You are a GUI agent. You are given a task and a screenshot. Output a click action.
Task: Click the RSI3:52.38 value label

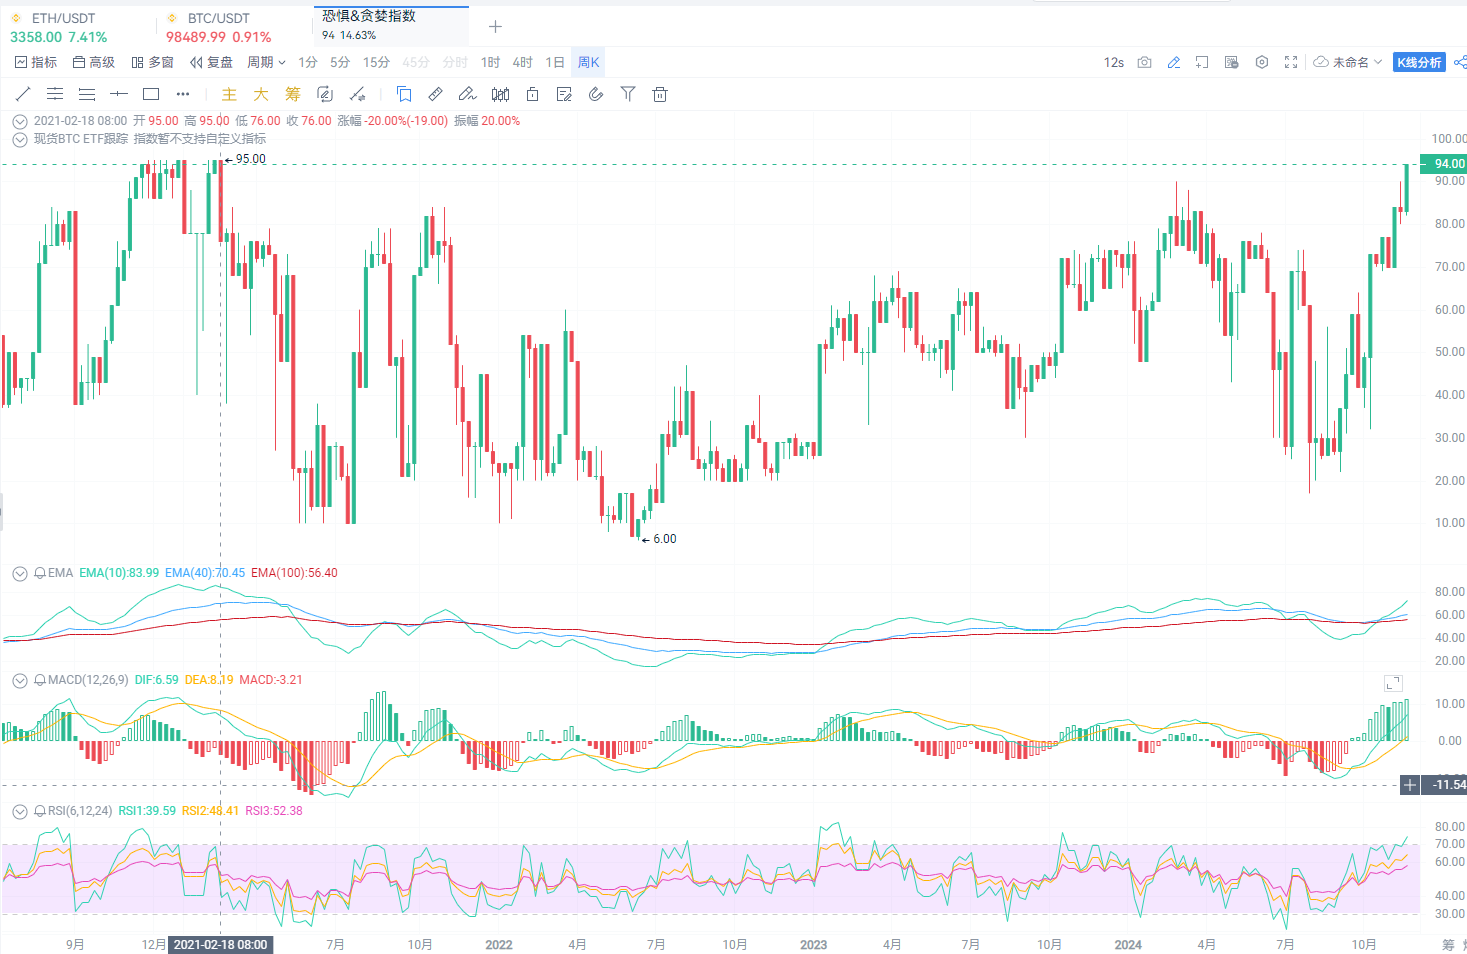tap(274, 811)
